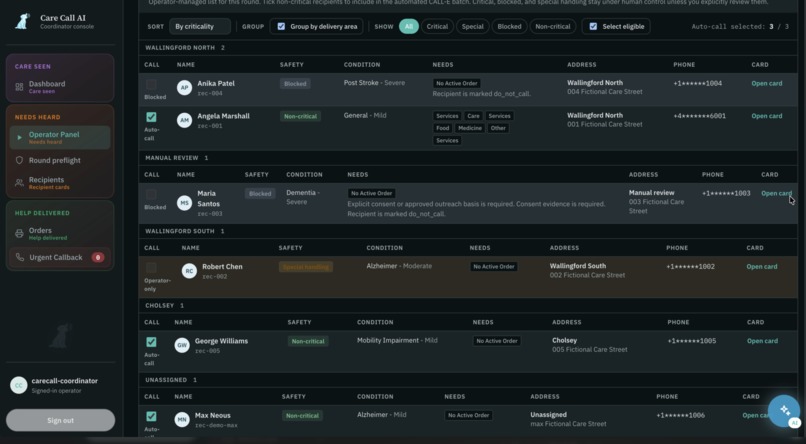
Task: Open the Sort By criticality dropdown
Action: coord(199,26)
